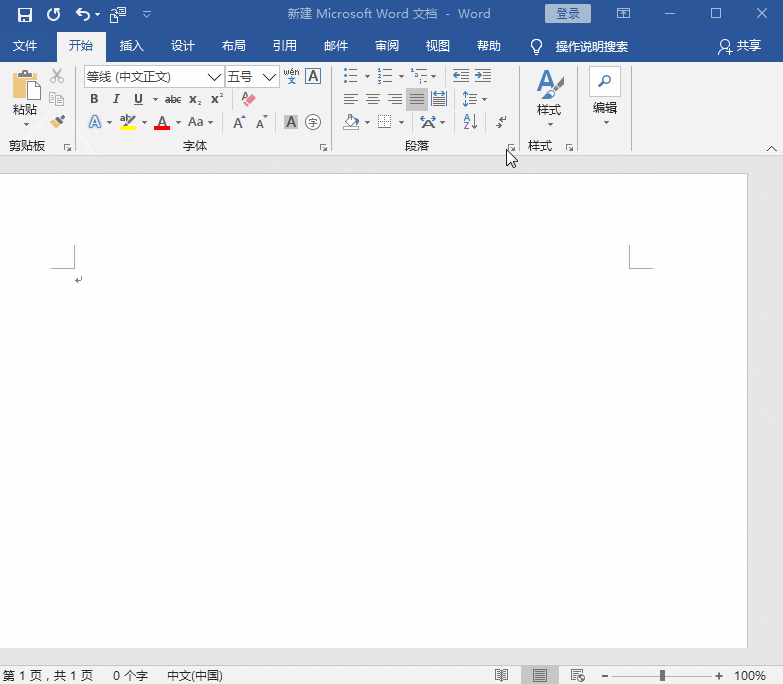Toggle Italic formatting
Screen dimensions: 783x684
coord(116,99)
